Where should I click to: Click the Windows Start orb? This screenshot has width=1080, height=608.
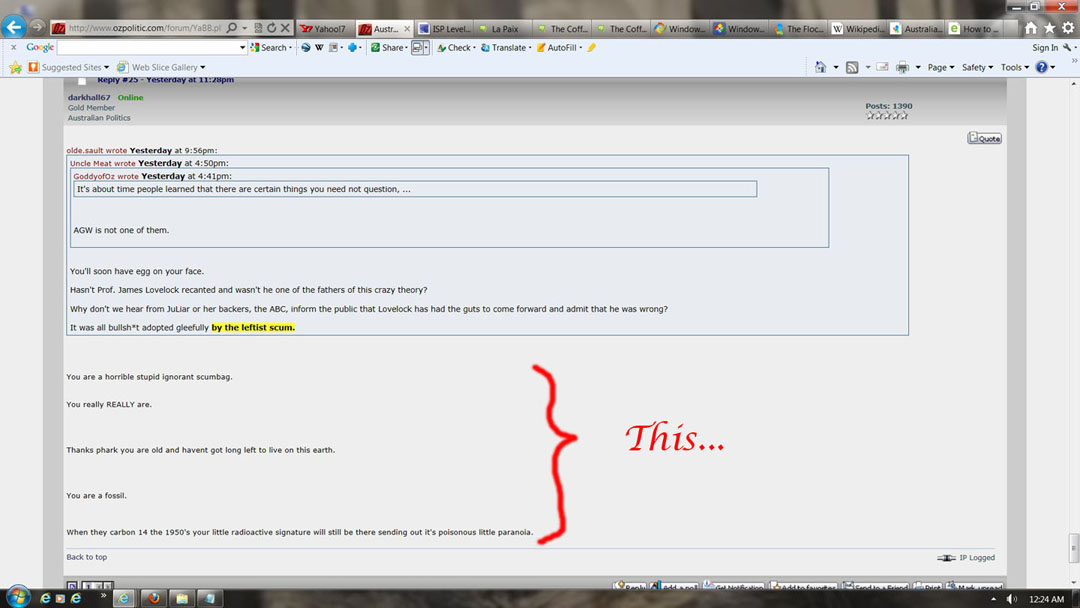point(17,598)
